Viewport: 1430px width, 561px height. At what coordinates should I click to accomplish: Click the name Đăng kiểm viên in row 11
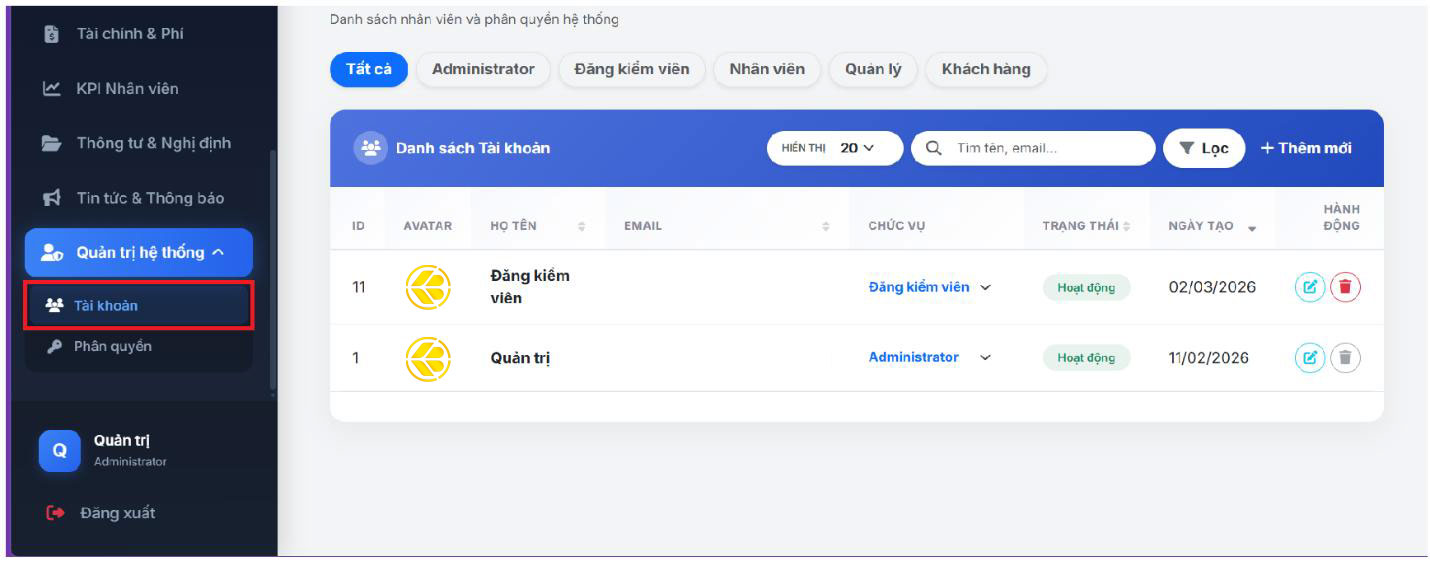530,287
